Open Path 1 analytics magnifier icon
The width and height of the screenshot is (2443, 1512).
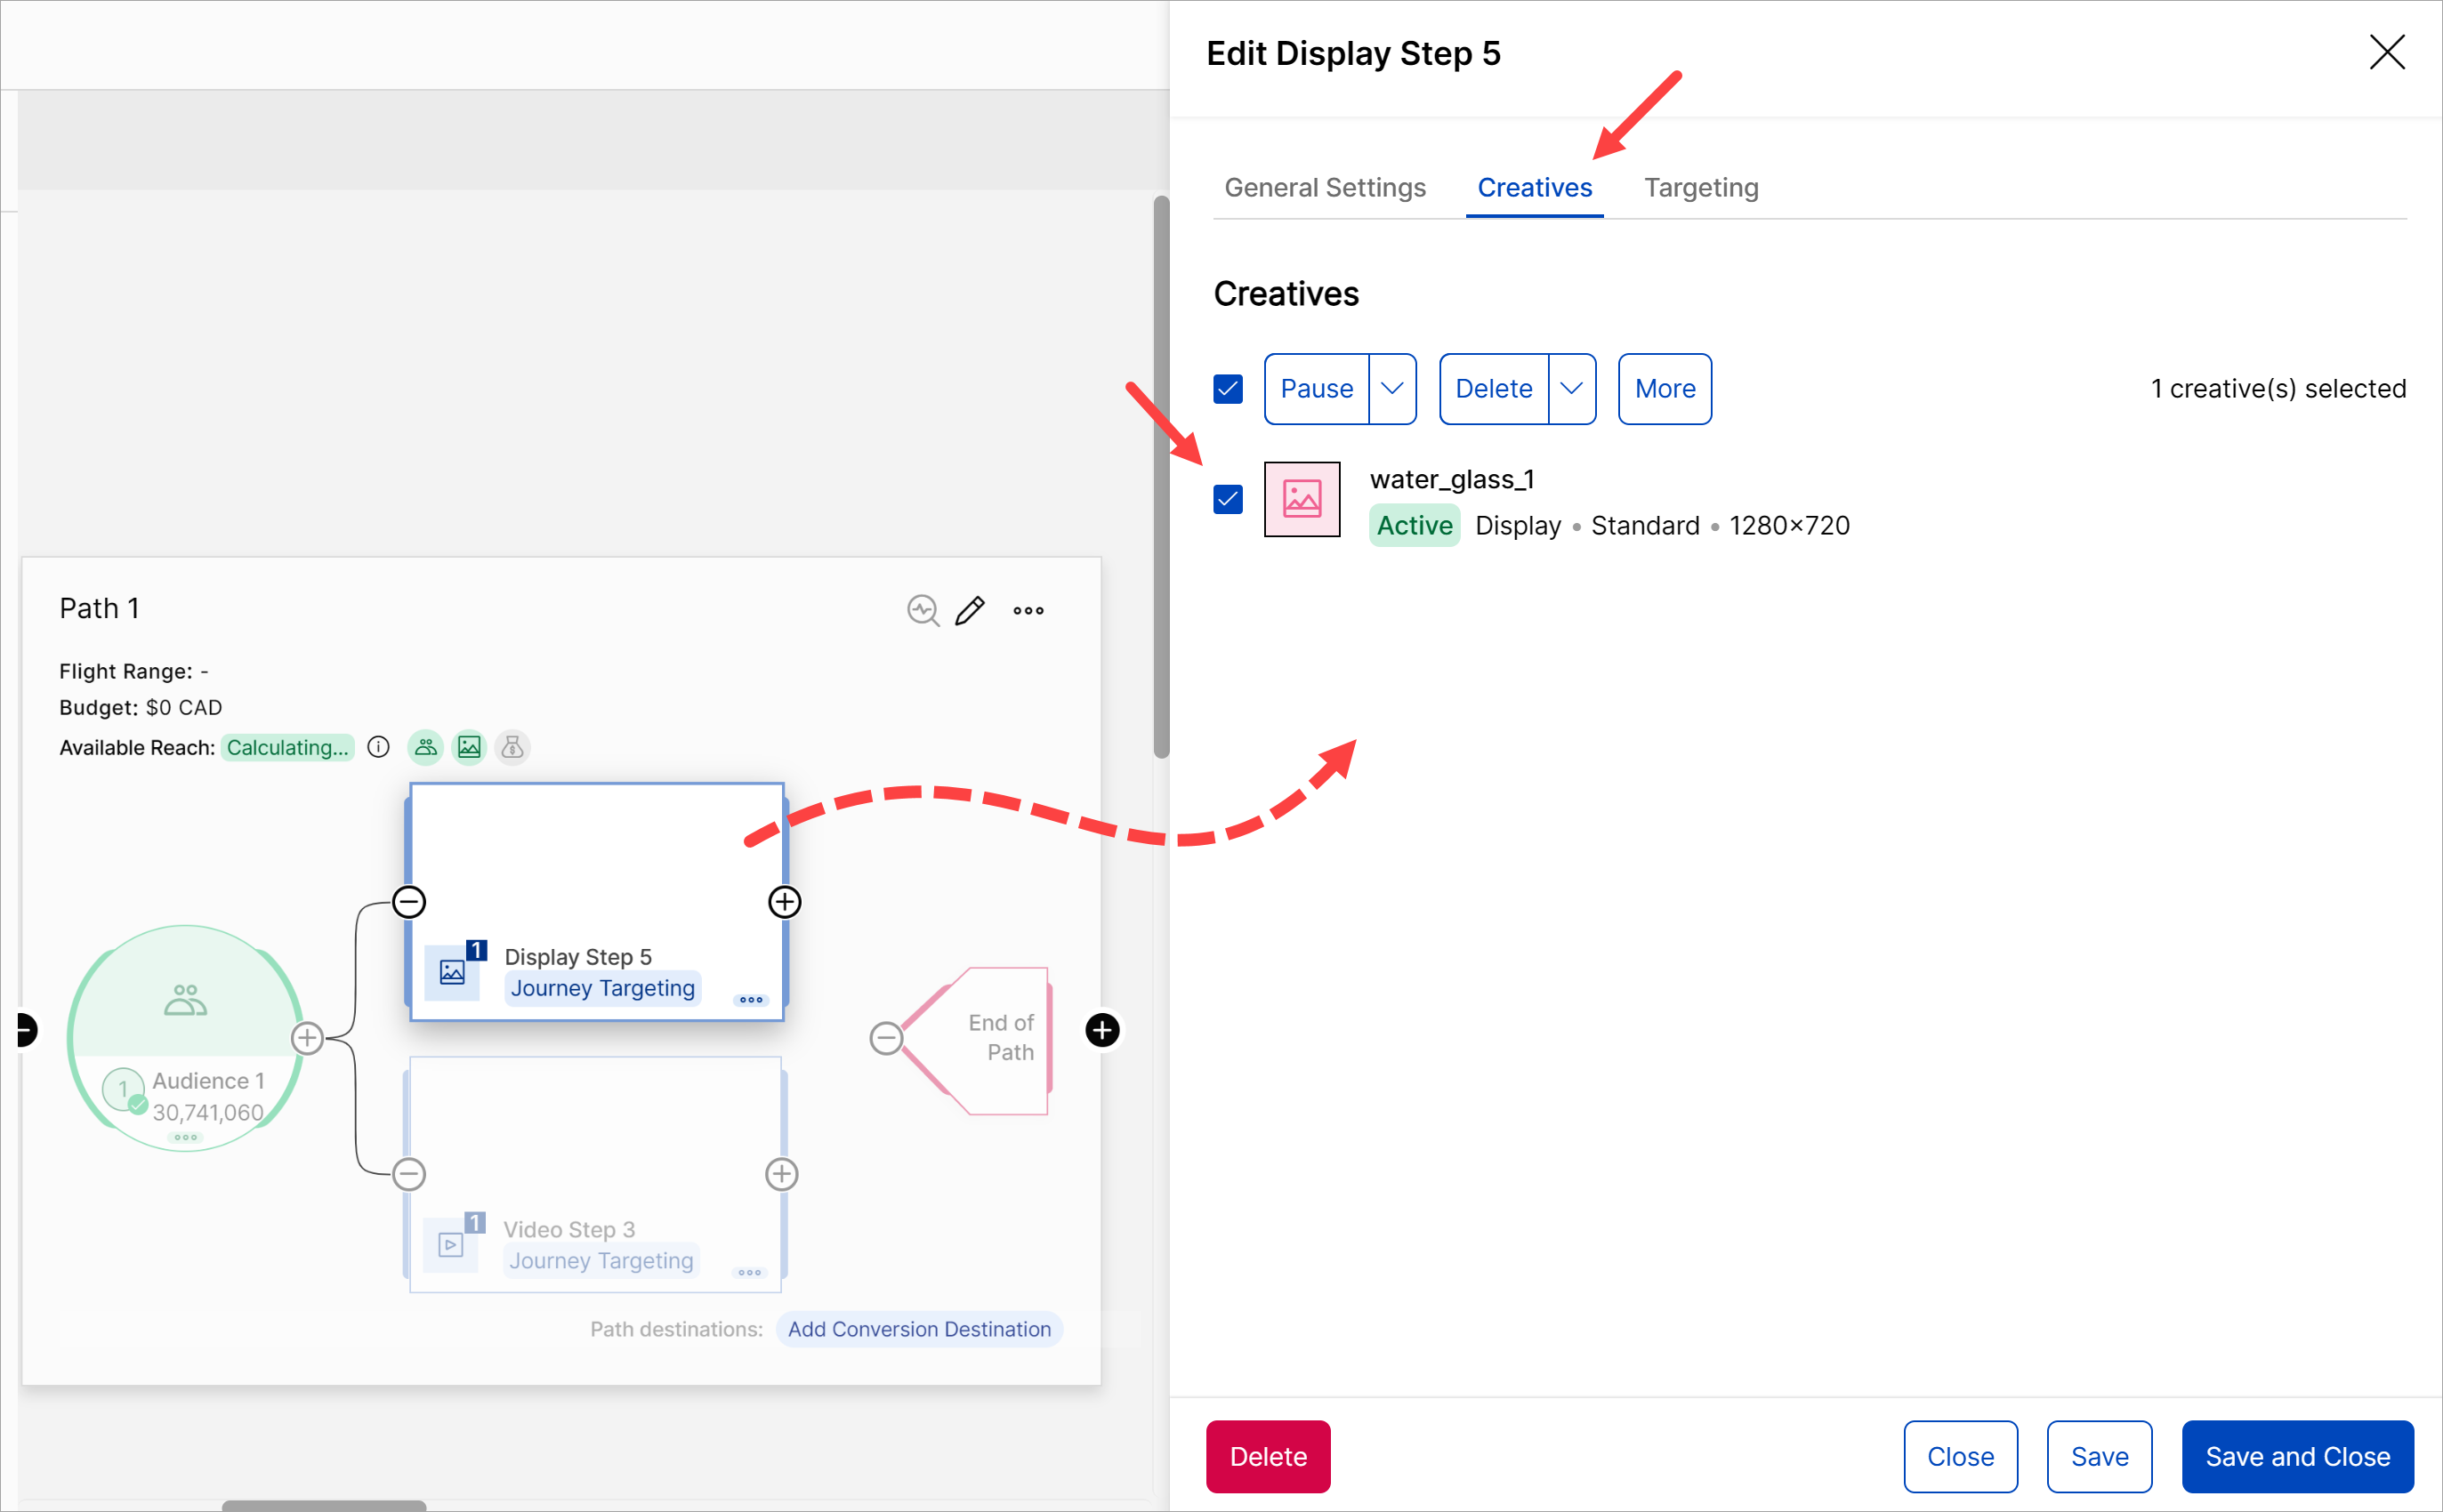922,610
